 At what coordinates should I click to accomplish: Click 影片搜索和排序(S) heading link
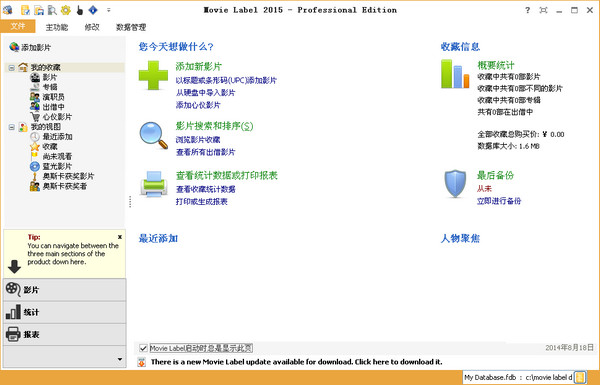(x=214, y=126)
